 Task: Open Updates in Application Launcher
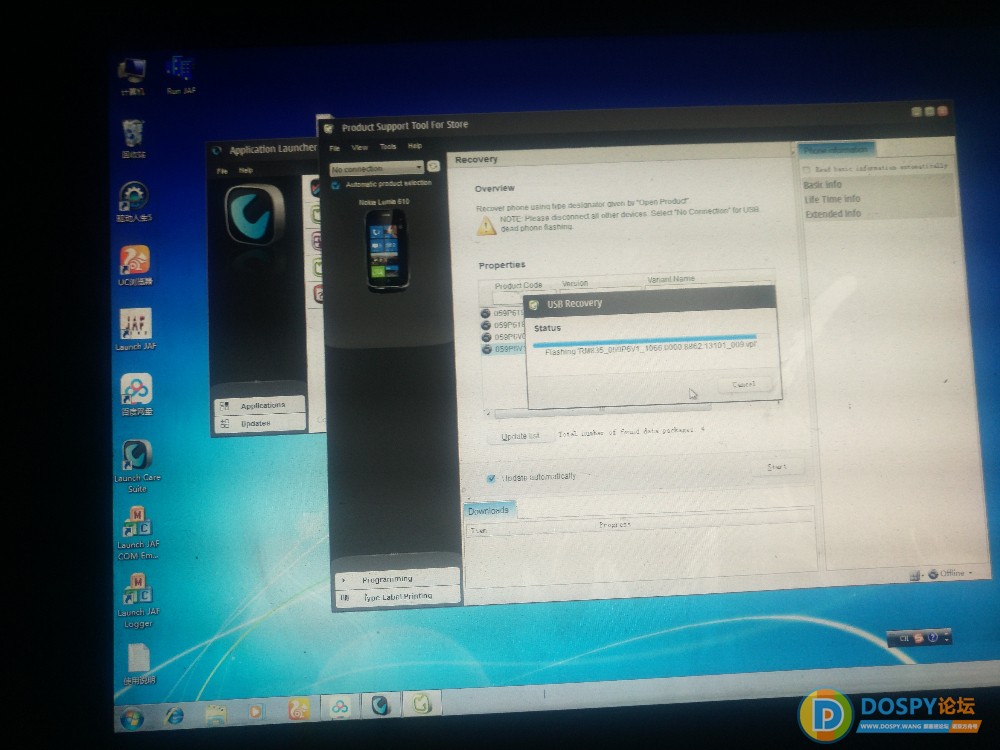tap(260, 423)
